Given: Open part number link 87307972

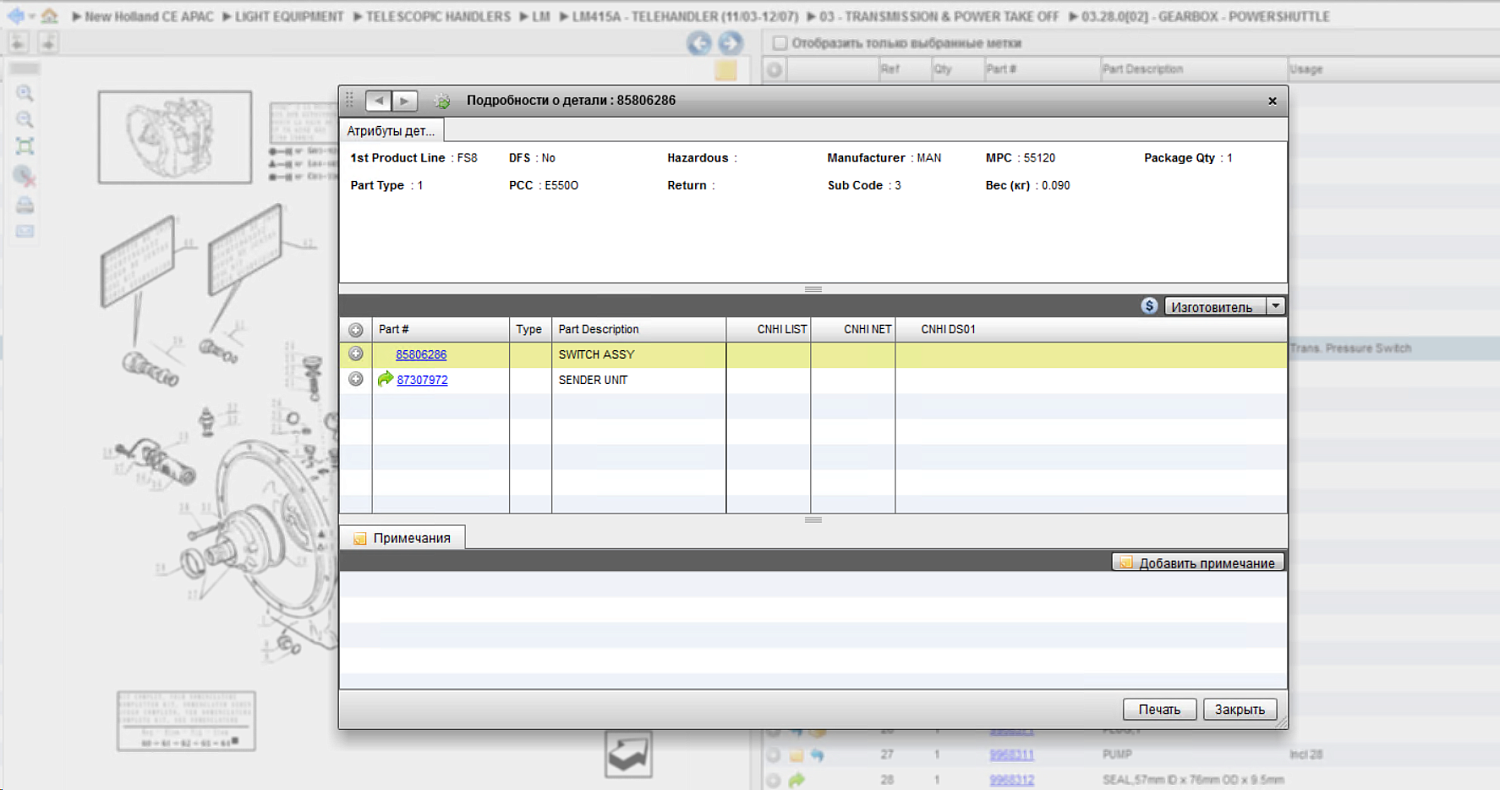Looking at the screenshot, I should pos(422,380).
